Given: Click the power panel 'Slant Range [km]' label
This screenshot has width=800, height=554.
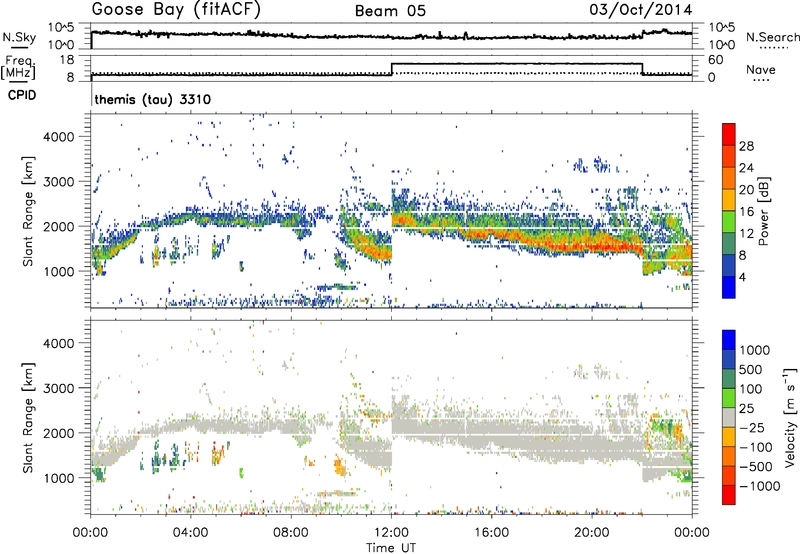Looking at the screenshot, I should click(x=28, y=211).
